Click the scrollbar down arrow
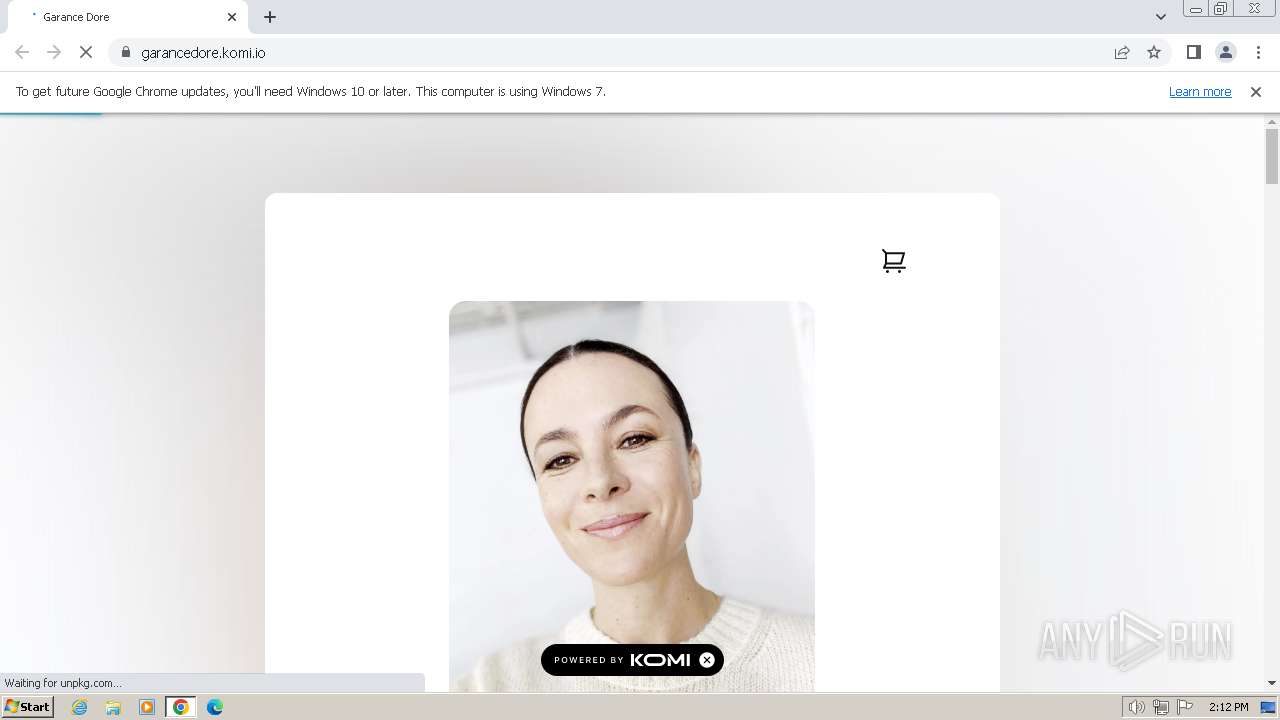Viewport: 1280px width, 720px height. point(1272,683)
